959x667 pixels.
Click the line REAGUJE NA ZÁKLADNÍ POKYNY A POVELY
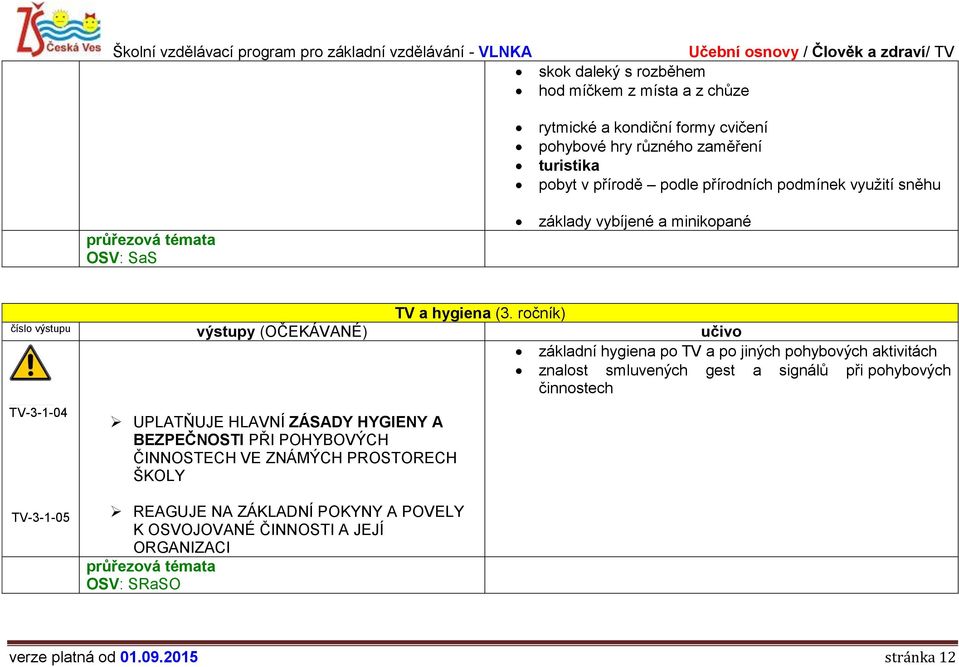coord(298,511)
